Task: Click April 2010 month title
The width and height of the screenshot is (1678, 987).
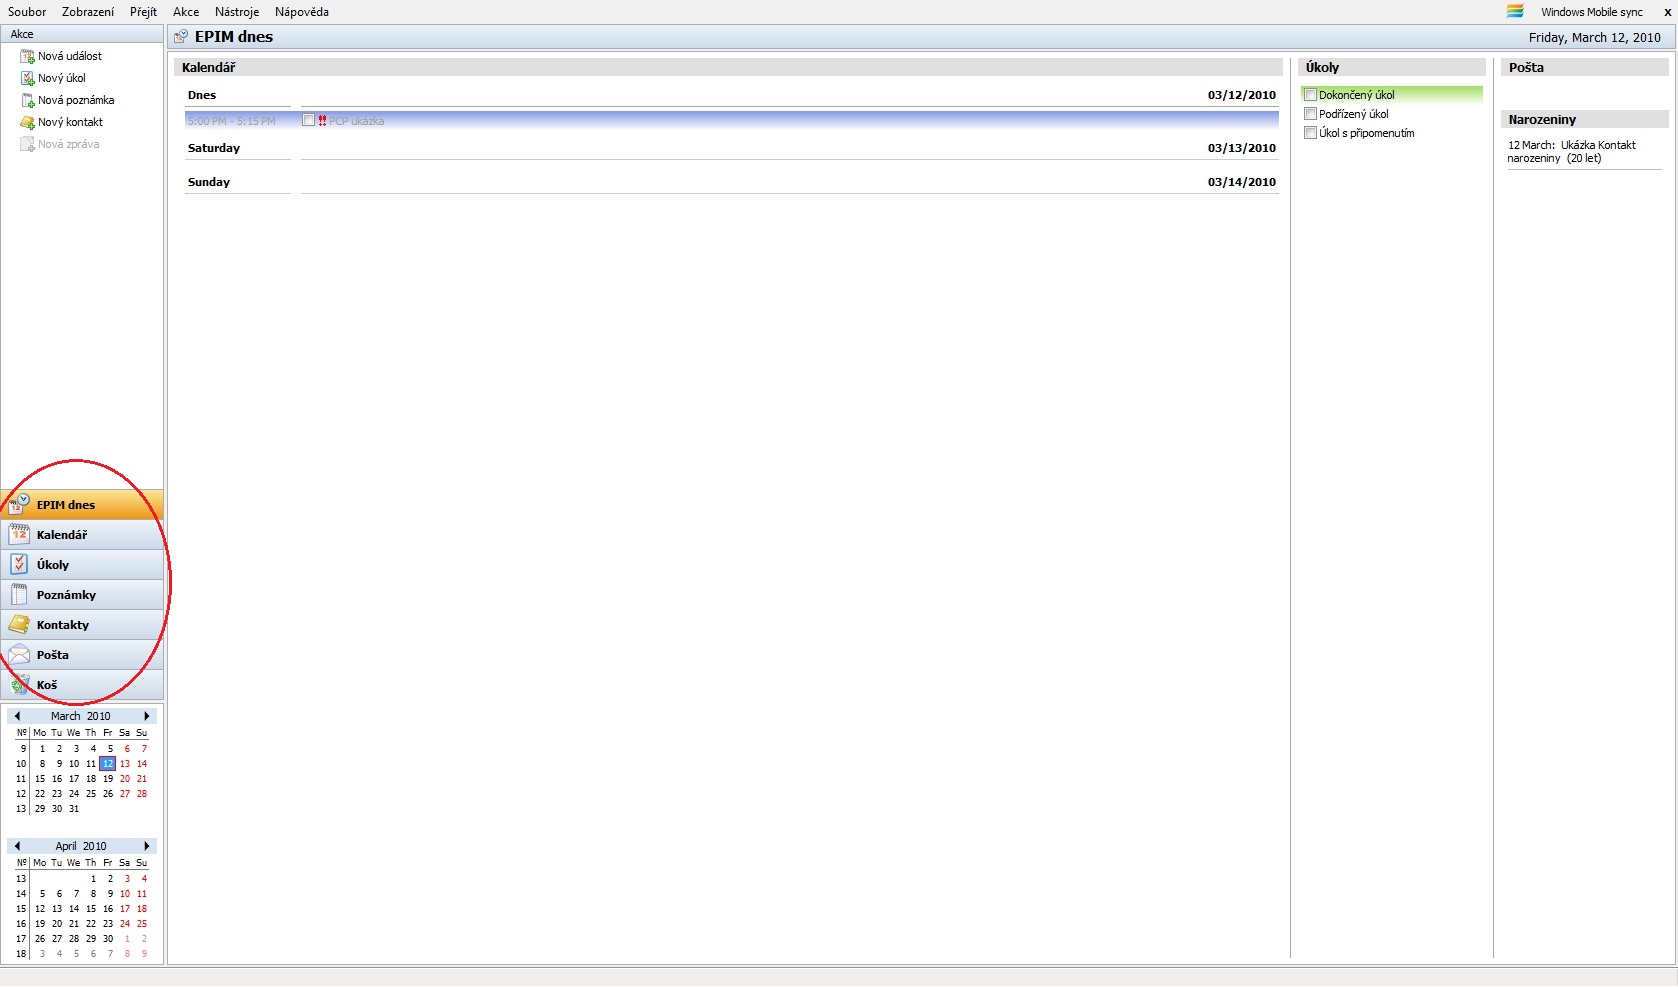Action: (81, 846)
